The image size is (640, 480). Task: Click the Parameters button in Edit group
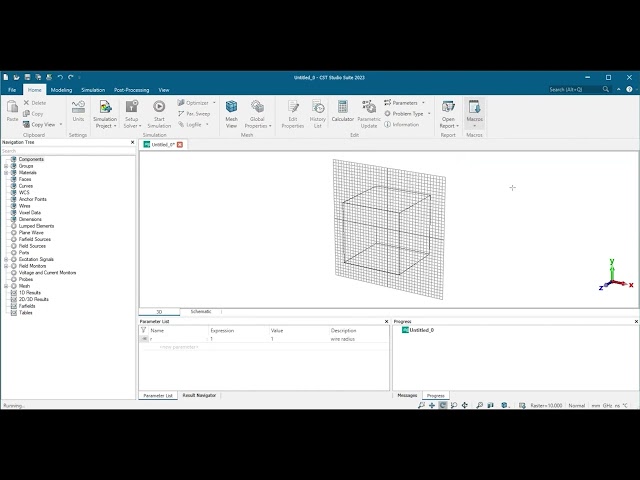click(x=401, y=103)
